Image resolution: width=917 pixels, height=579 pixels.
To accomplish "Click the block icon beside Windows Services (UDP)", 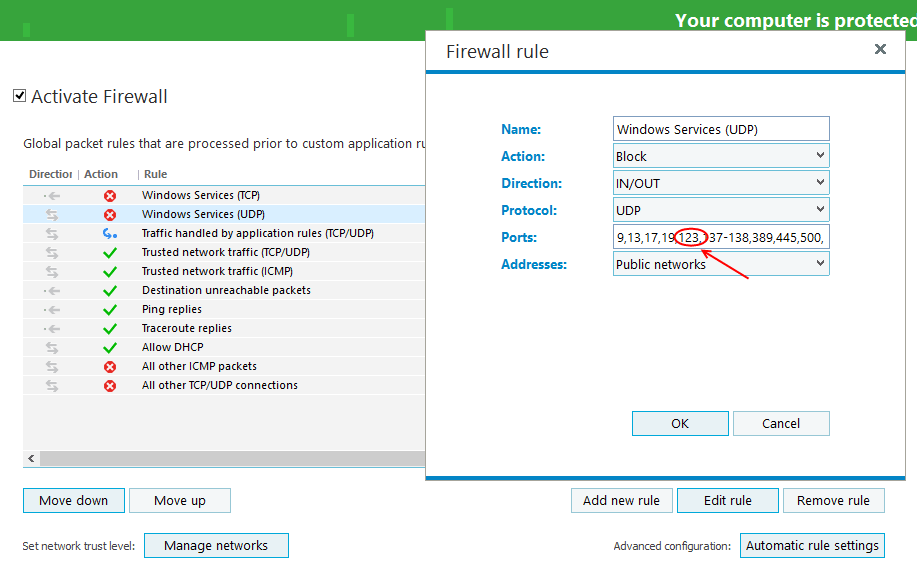I will [x=110, y=214].
